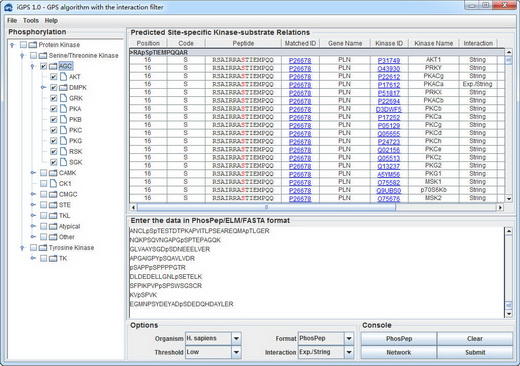Click the AGC folder icon in tree
520x366 pixels.
click(x=53, y=66)
